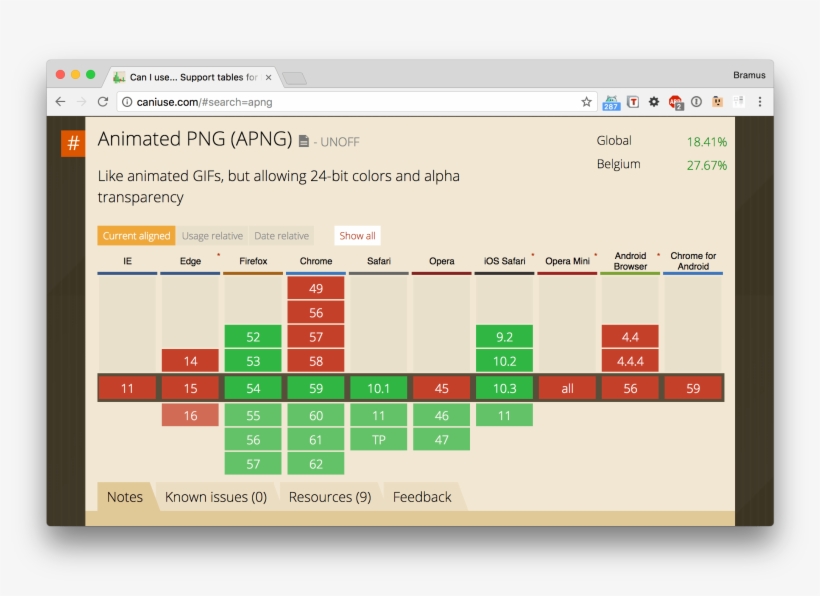
Task: Click the Firefox column header
Action: coord(253,261)
